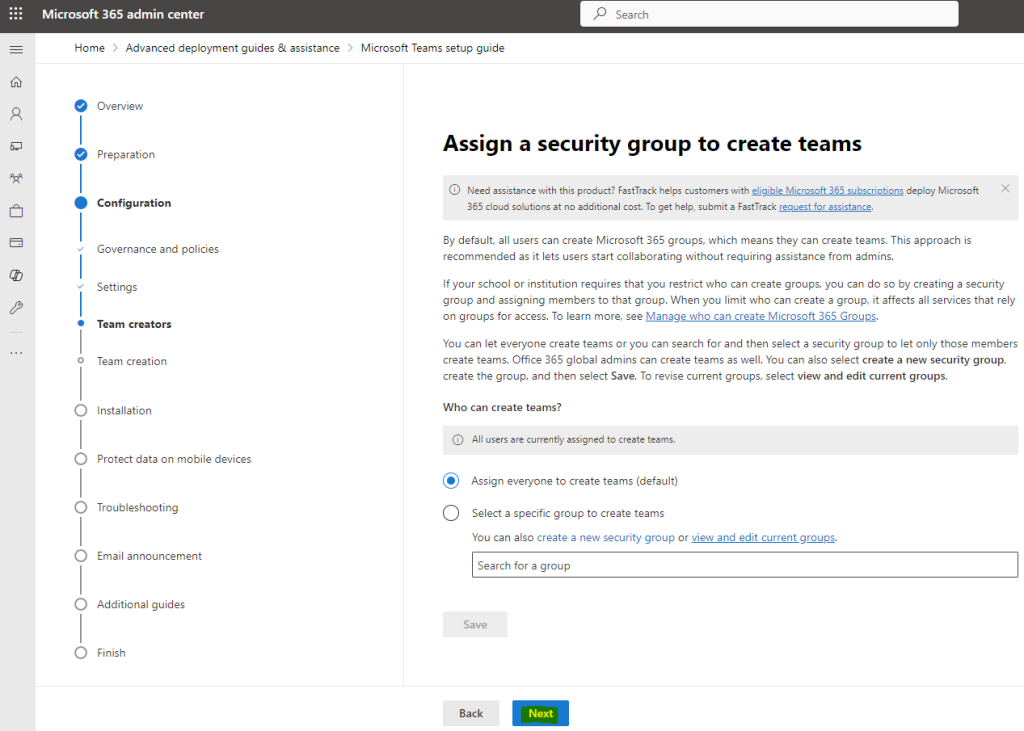Open Governance and policies substep
Viewport: 1024px width, 731px height.
click(157, 249)
